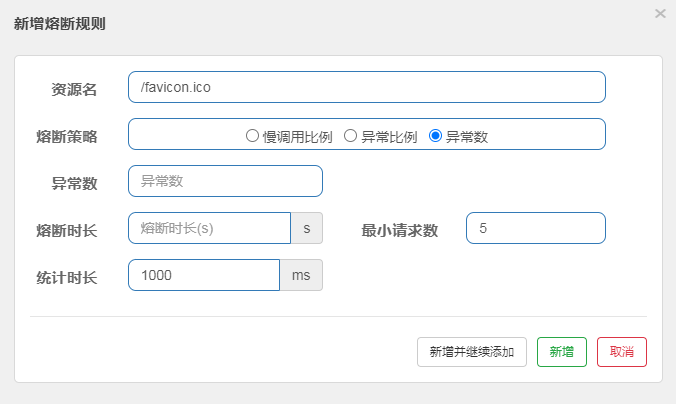Click the 统计时长 field label
Image resolution: width=676 pixels, height=404 pixels.
coord(66,277)
